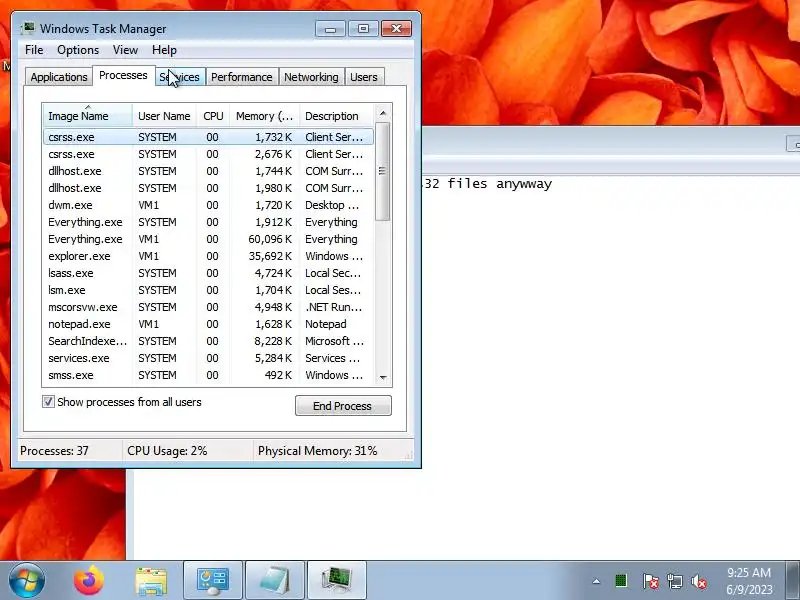Click the process list scrollbar thumb

tap(382, 171)
